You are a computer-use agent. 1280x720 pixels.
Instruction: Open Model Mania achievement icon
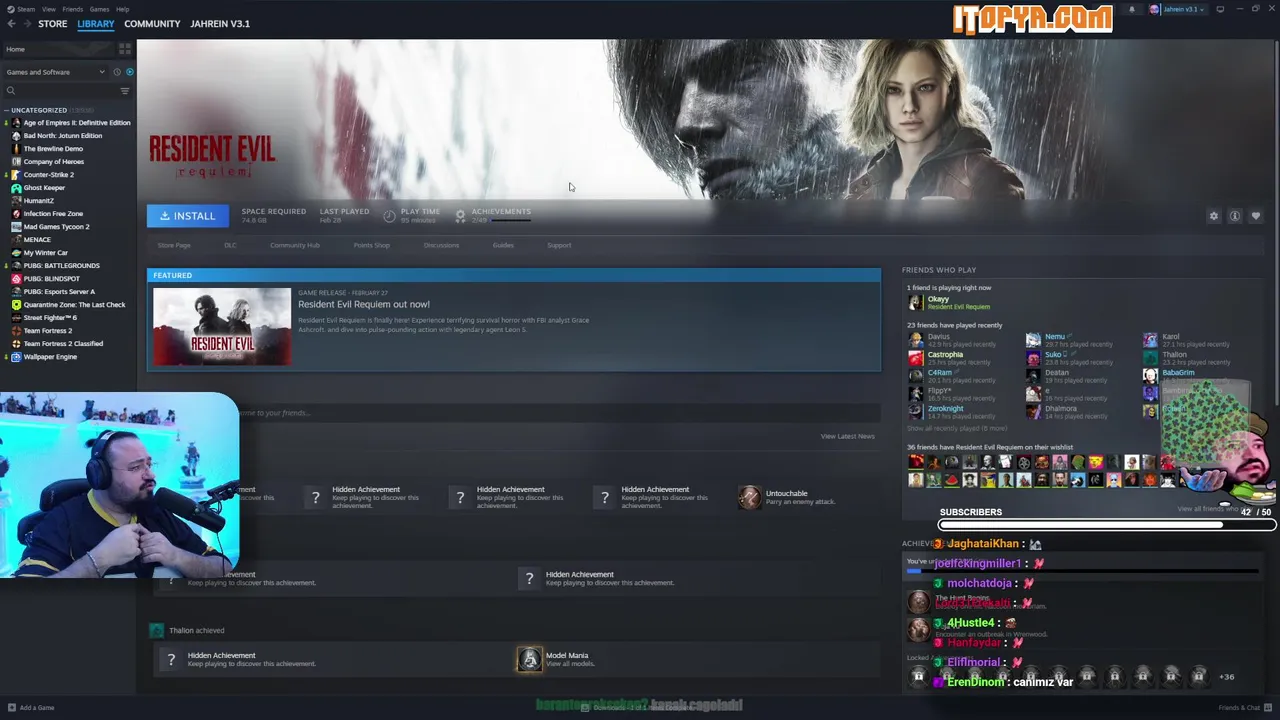click(x=529, y=659)
